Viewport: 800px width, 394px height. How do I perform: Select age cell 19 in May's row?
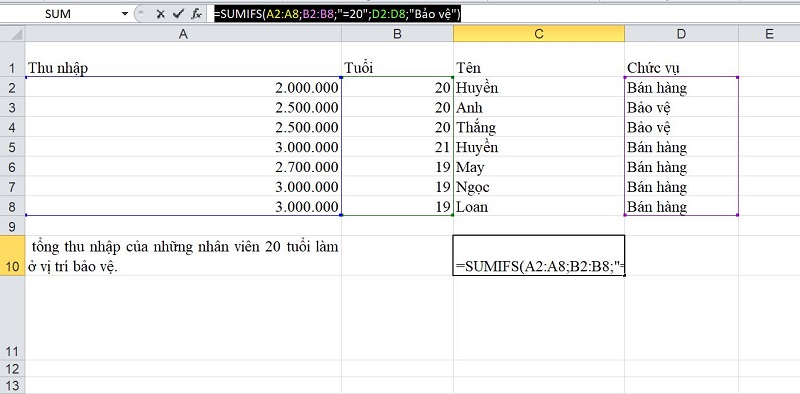397,167
